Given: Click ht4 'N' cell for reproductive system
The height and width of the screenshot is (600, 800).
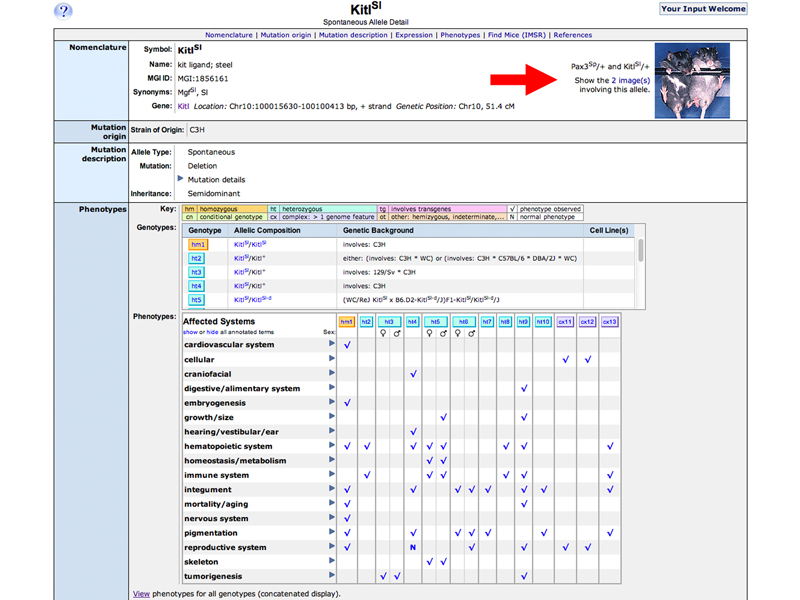Looking at the screenshot, I should 413,547.
